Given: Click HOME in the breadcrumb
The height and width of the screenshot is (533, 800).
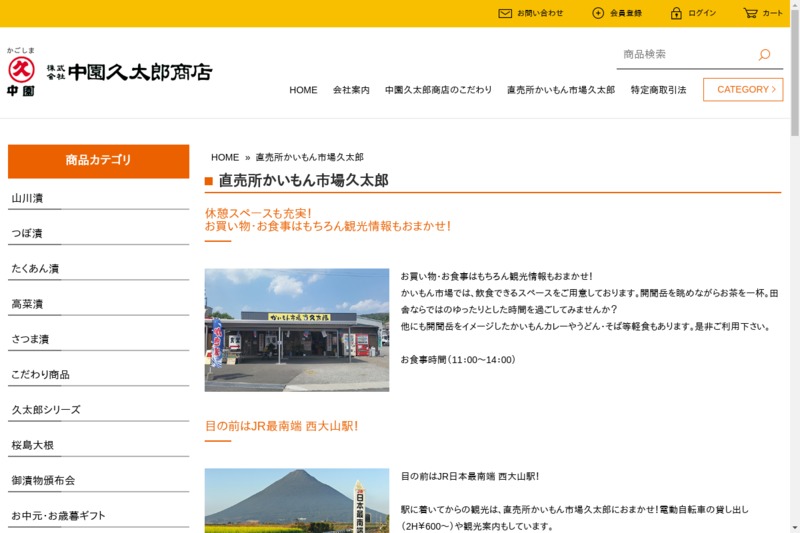Looking at the screenshot, I should 225,158.
